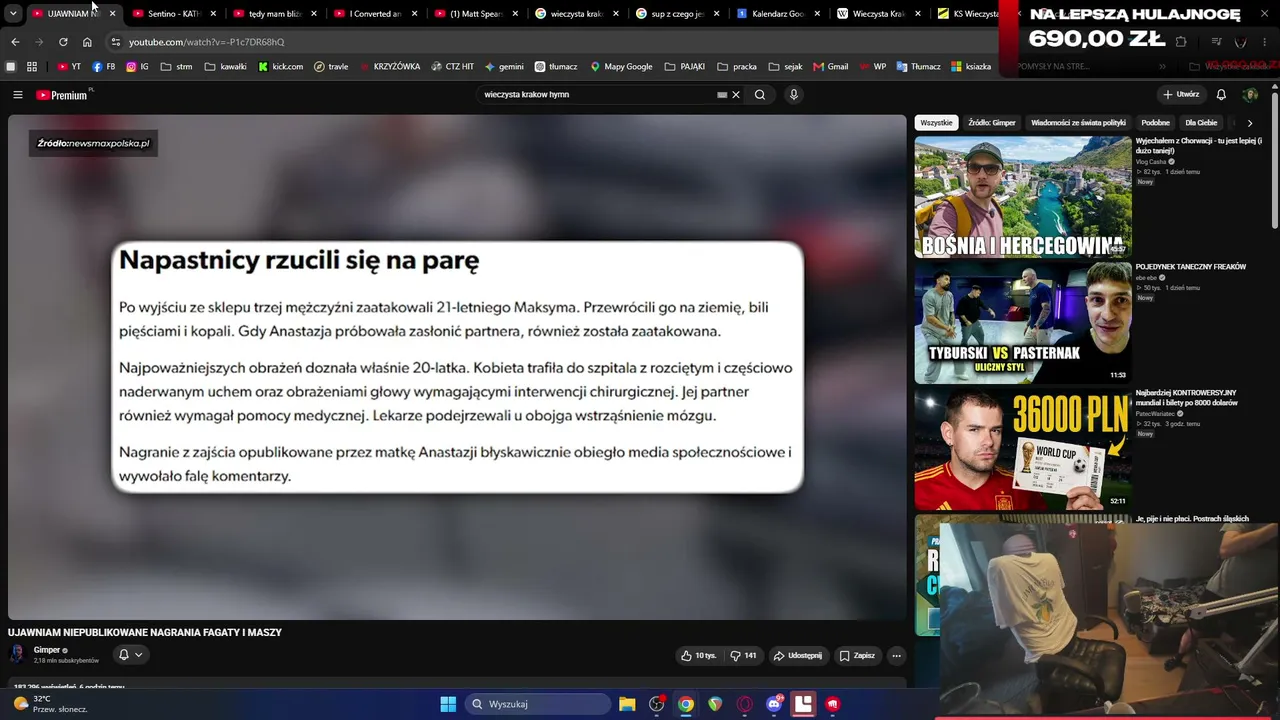Open the FB bookmark
The width and height of the screenshot is (1280, 720).
(x=104, y=67)
